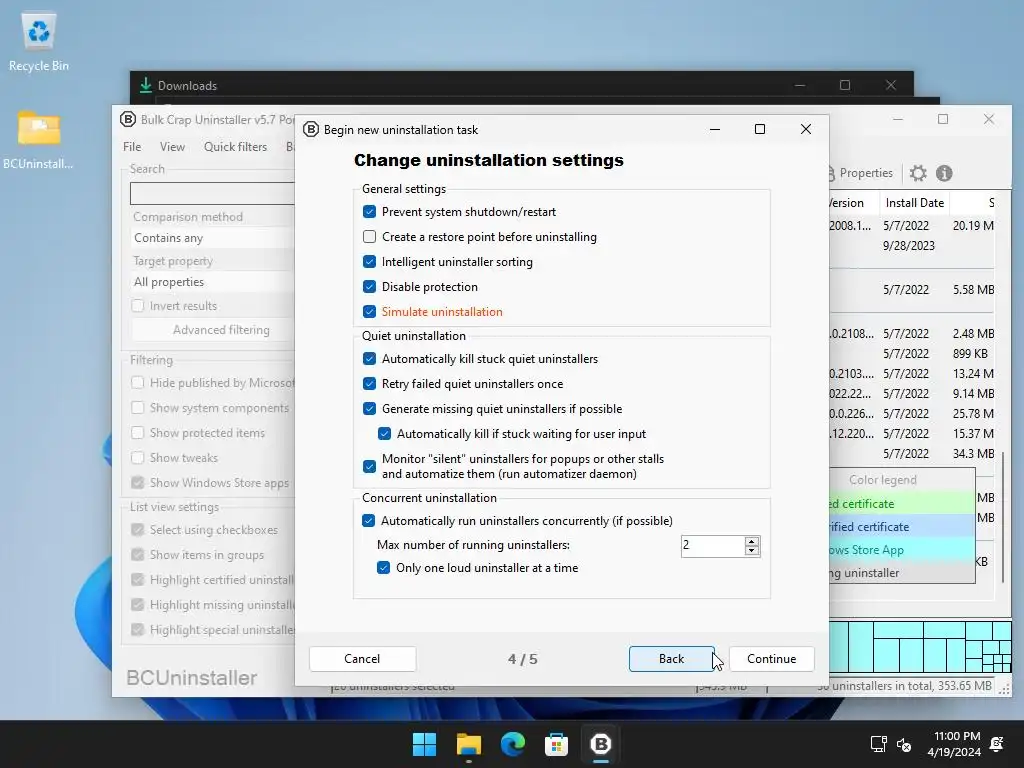The width and height of the screenshot is (1024, 768).
Task: Uncheck Disable protection
Action: click(x=370, y=287)
